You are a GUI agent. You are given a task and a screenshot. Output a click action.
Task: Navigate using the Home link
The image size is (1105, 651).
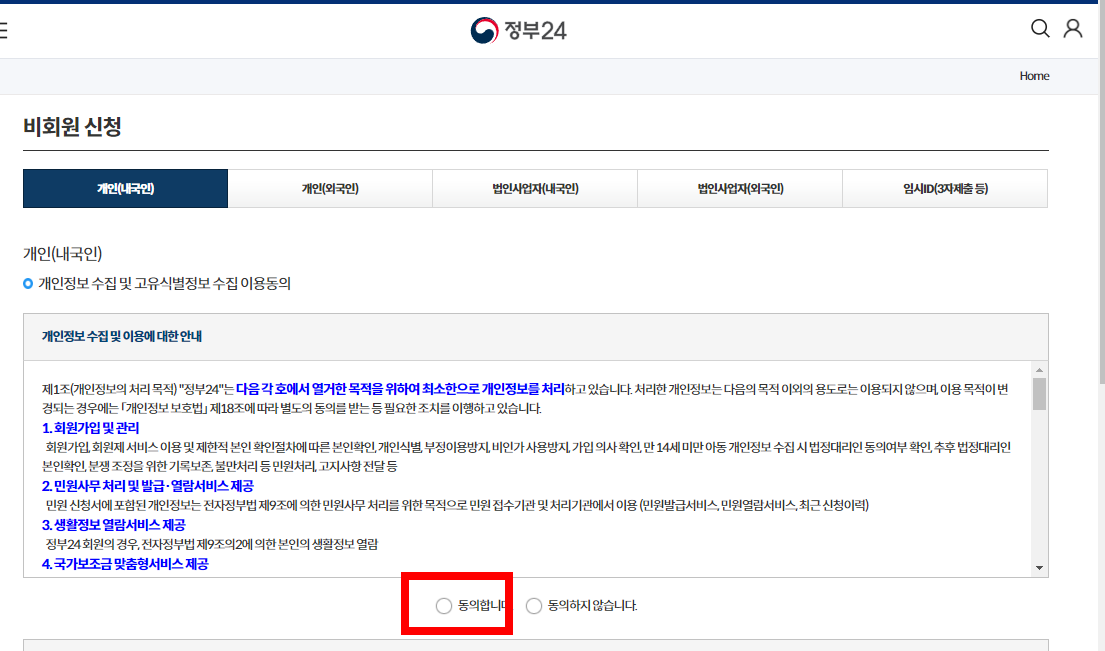(1034, 75)
